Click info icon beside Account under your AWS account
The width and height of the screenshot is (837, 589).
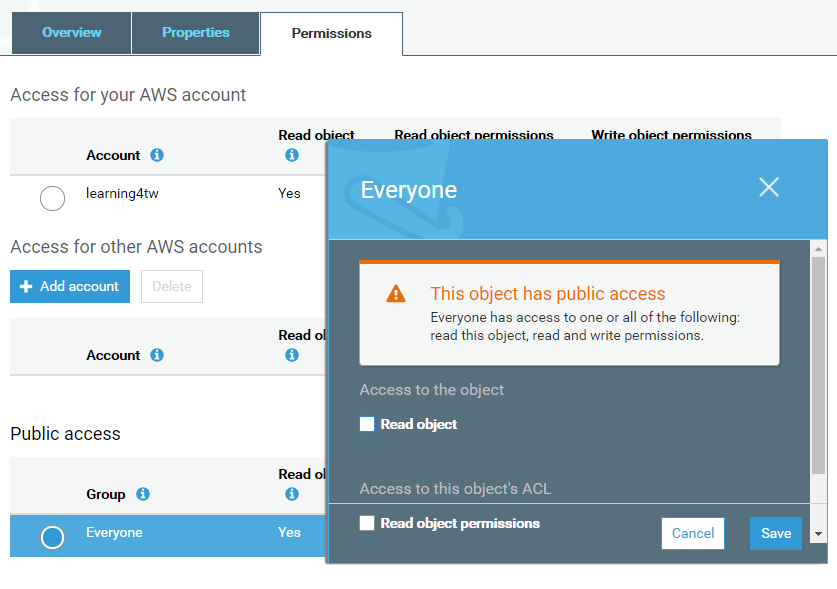(157, 156)
